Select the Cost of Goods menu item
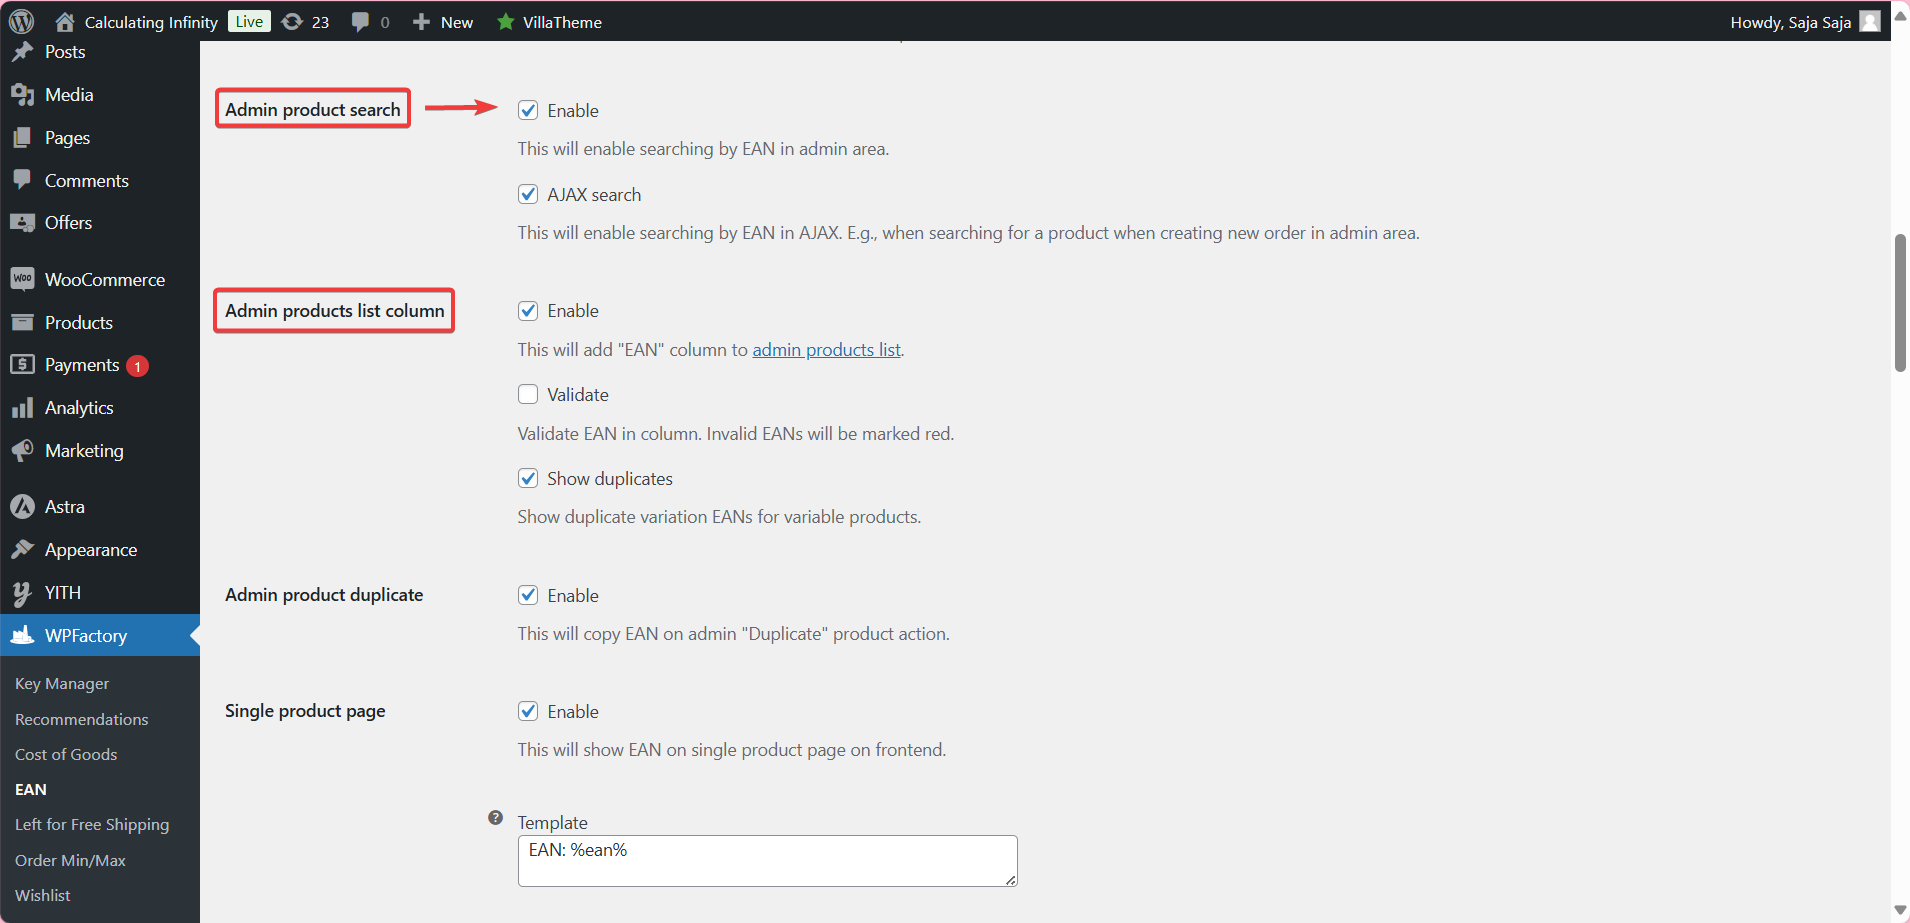Viewport: 1910px width, 923px height. 66,754
